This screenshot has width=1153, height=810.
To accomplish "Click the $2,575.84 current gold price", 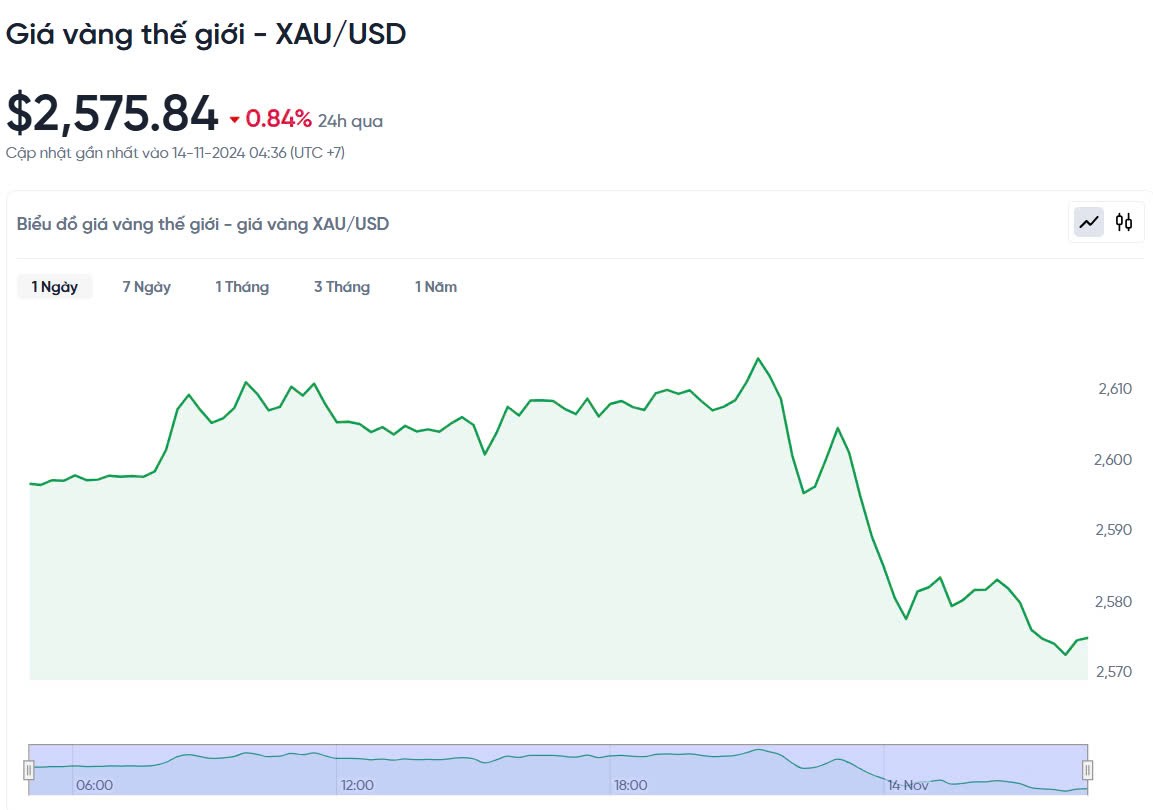I will point(112,113).
